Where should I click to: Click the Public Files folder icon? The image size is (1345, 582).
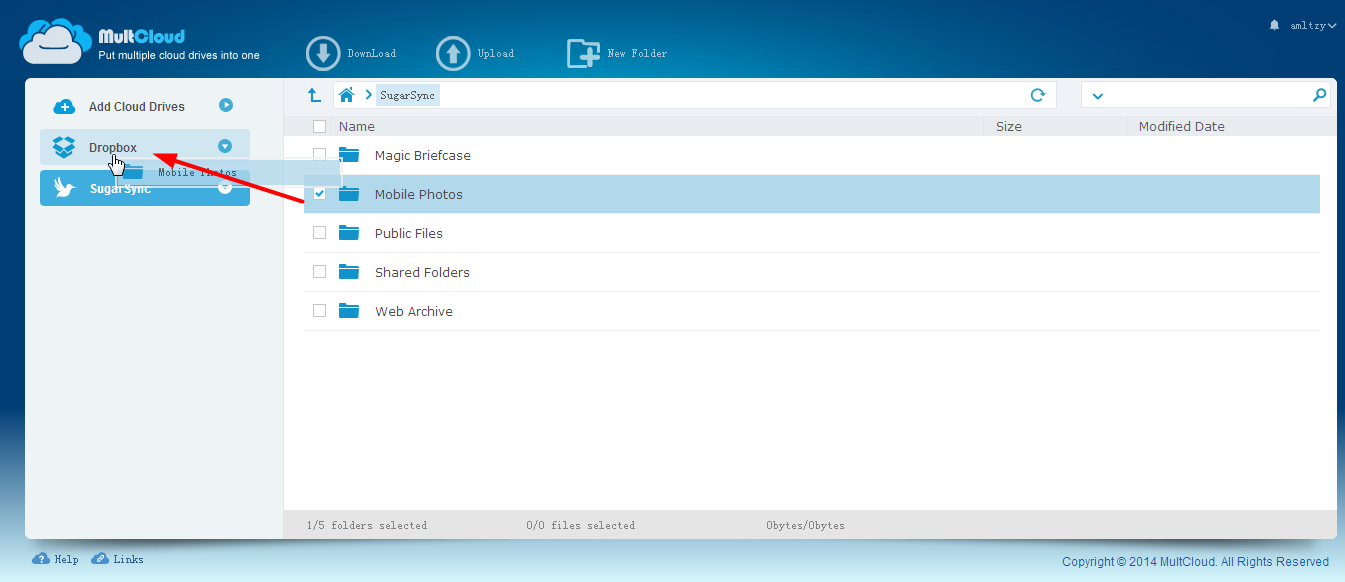pos(349,232)
